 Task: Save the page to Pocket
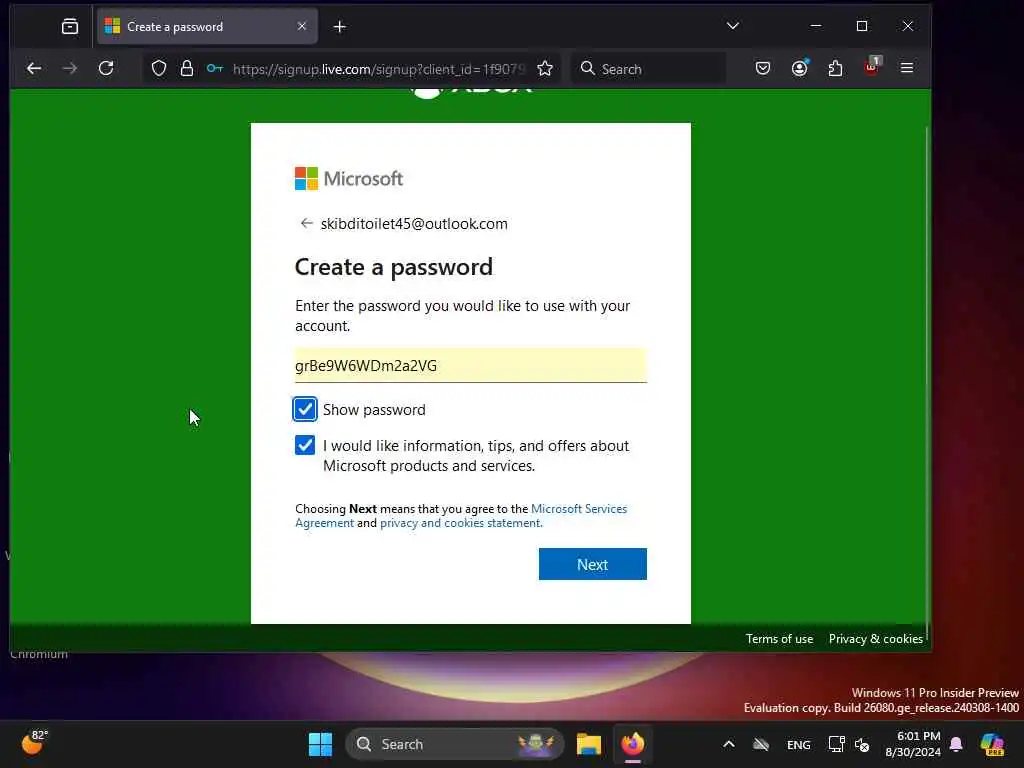pos(763,68)
